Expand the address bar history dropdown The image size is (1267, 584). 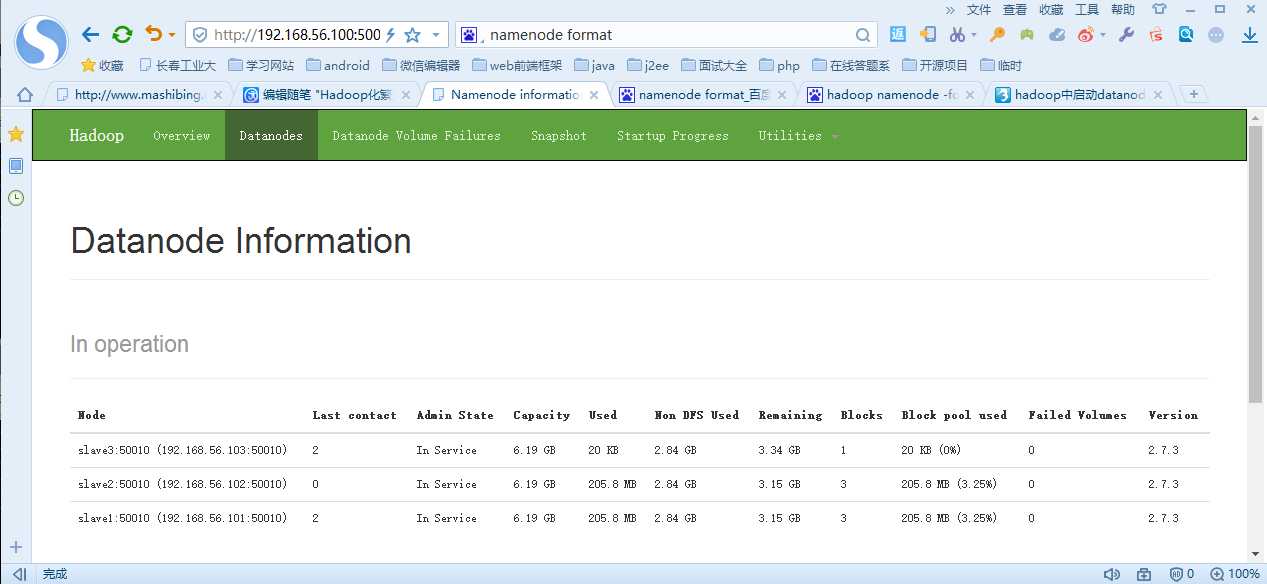coord(436,34)
